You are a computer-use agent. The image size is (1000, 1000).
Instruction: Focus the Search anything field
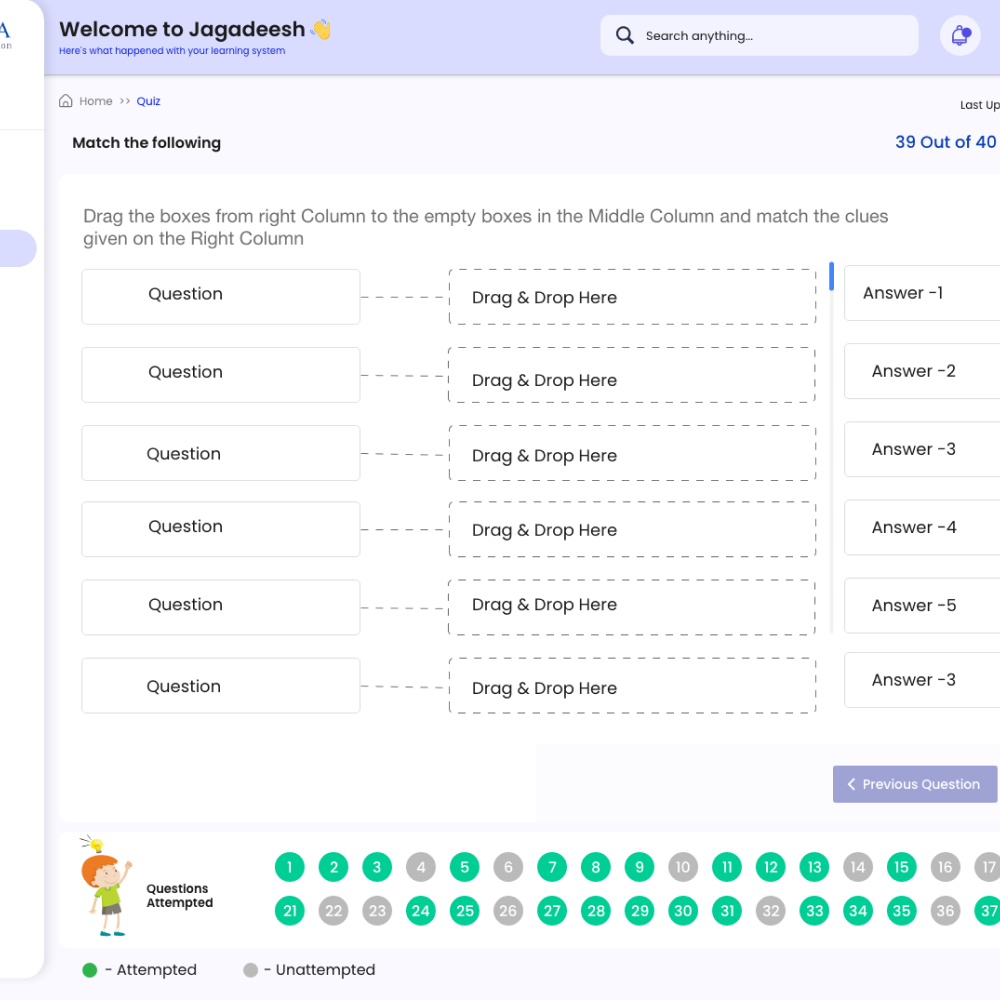point(759,36)
